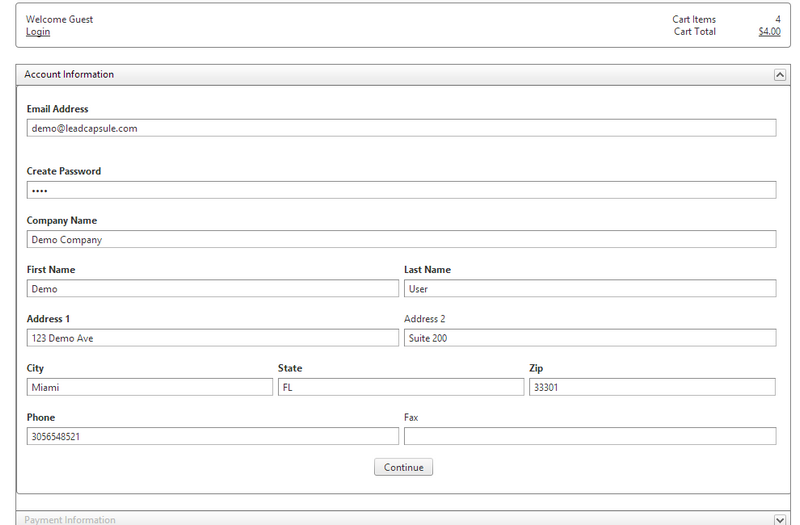
Task: Expand the Payment Information section arrow
Action: tap(779, 519)
